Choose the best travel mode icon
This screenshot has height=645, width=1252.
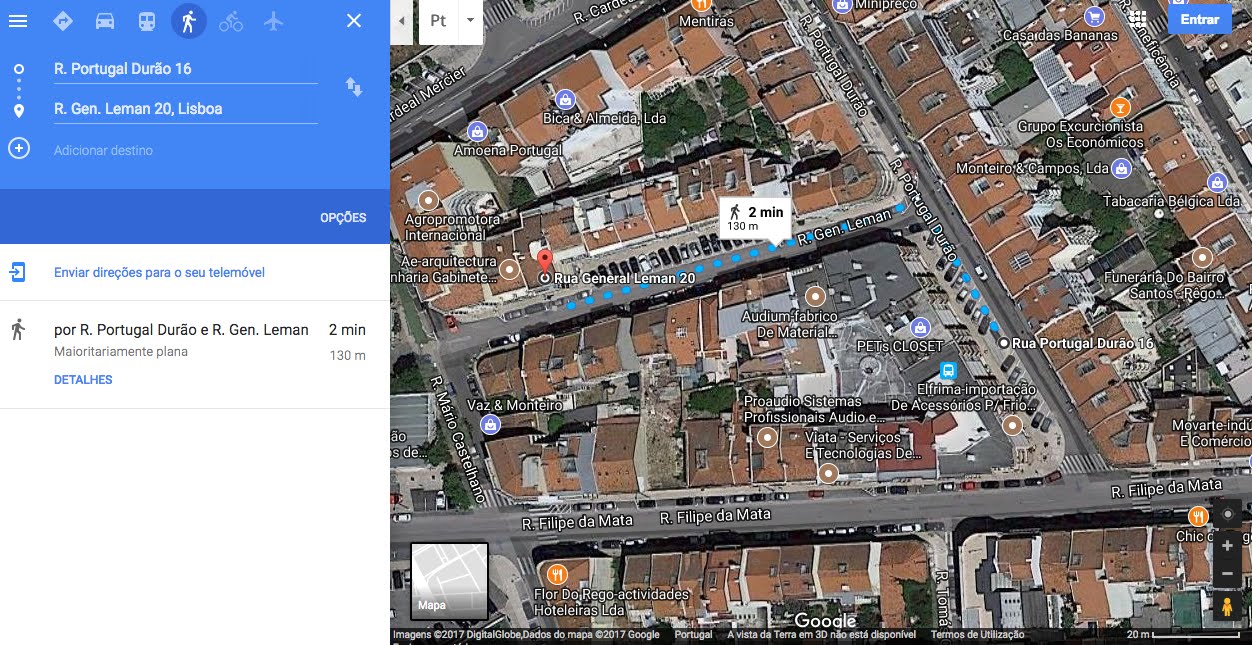(x=62, y=20)
